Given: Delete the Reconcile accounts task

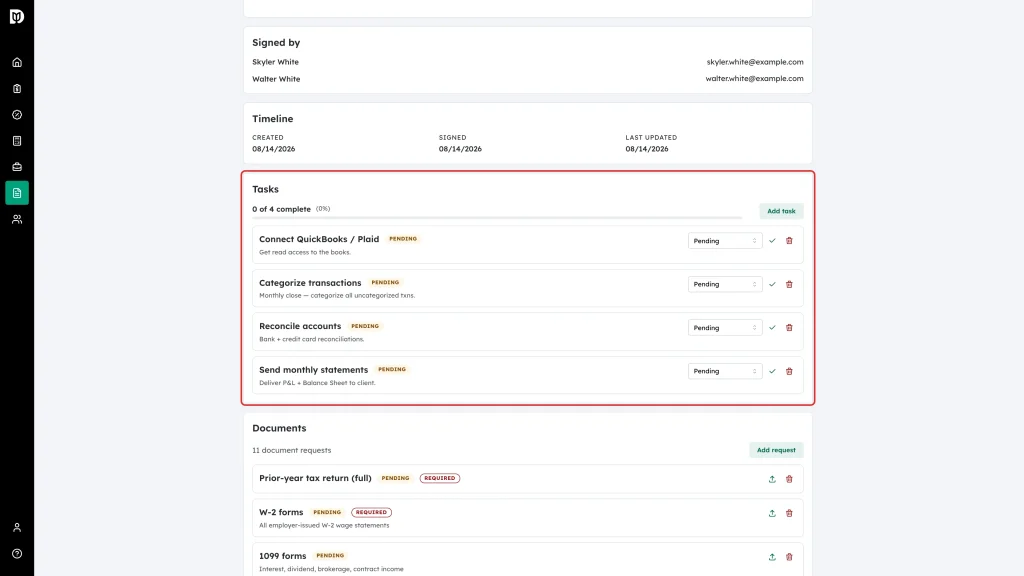Looking at the screenshot, I should (x=789, y=328).
